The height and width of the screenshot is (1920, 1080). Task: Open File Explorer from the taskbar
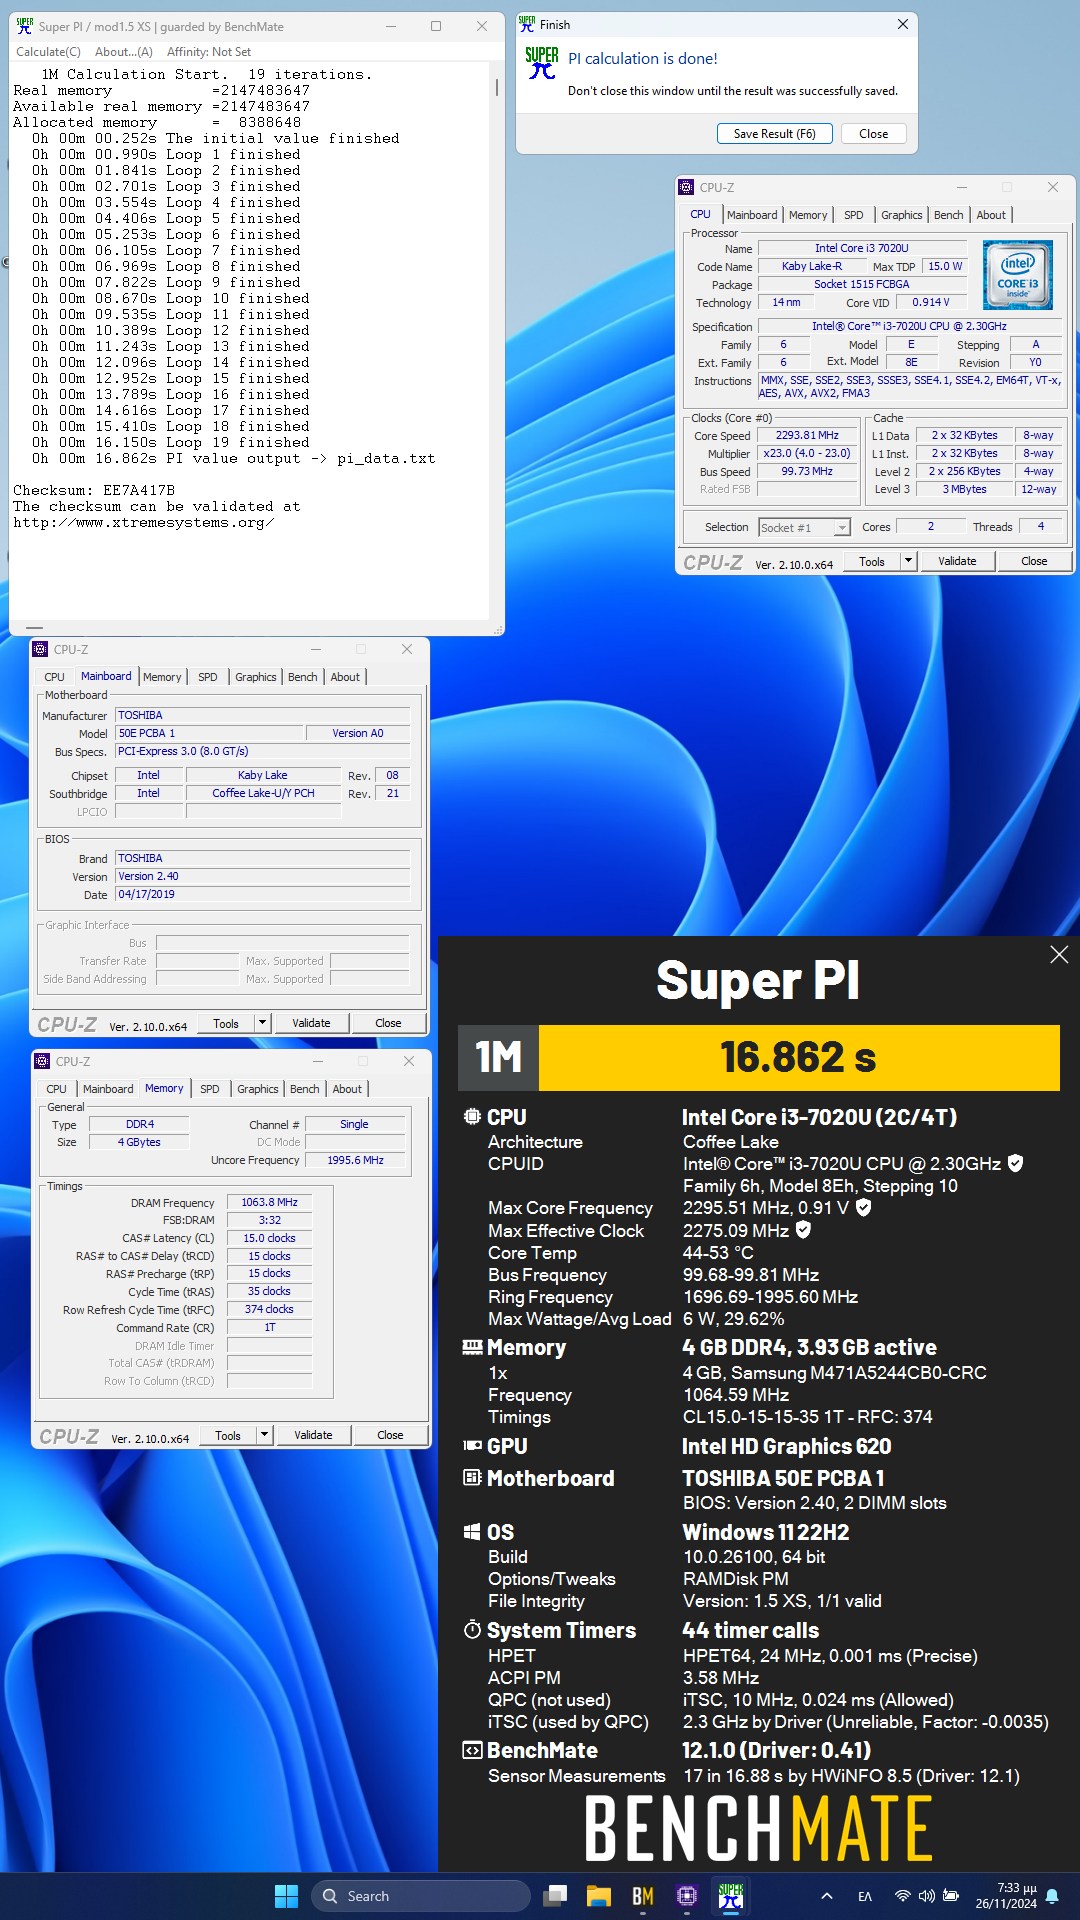point(599,1896)
